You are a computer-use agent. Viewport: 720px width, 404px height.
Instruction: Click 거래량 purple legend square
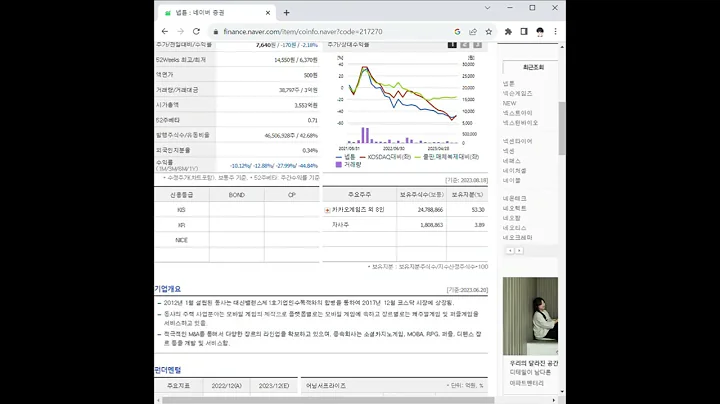click(339, 164)
